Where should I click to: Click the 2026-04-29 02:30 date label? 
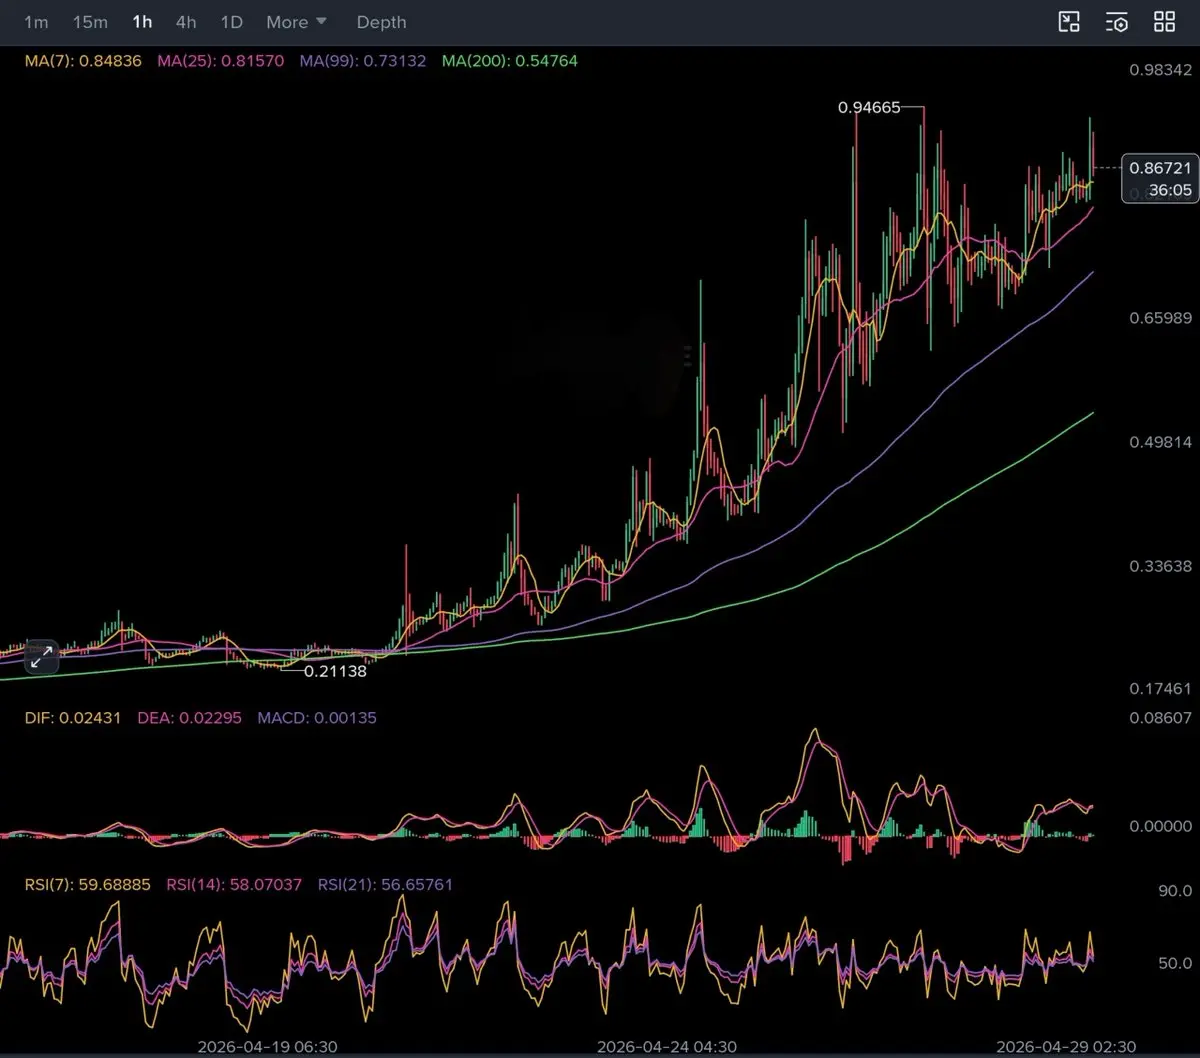pyautogui.click(x=1066, y=1047)
